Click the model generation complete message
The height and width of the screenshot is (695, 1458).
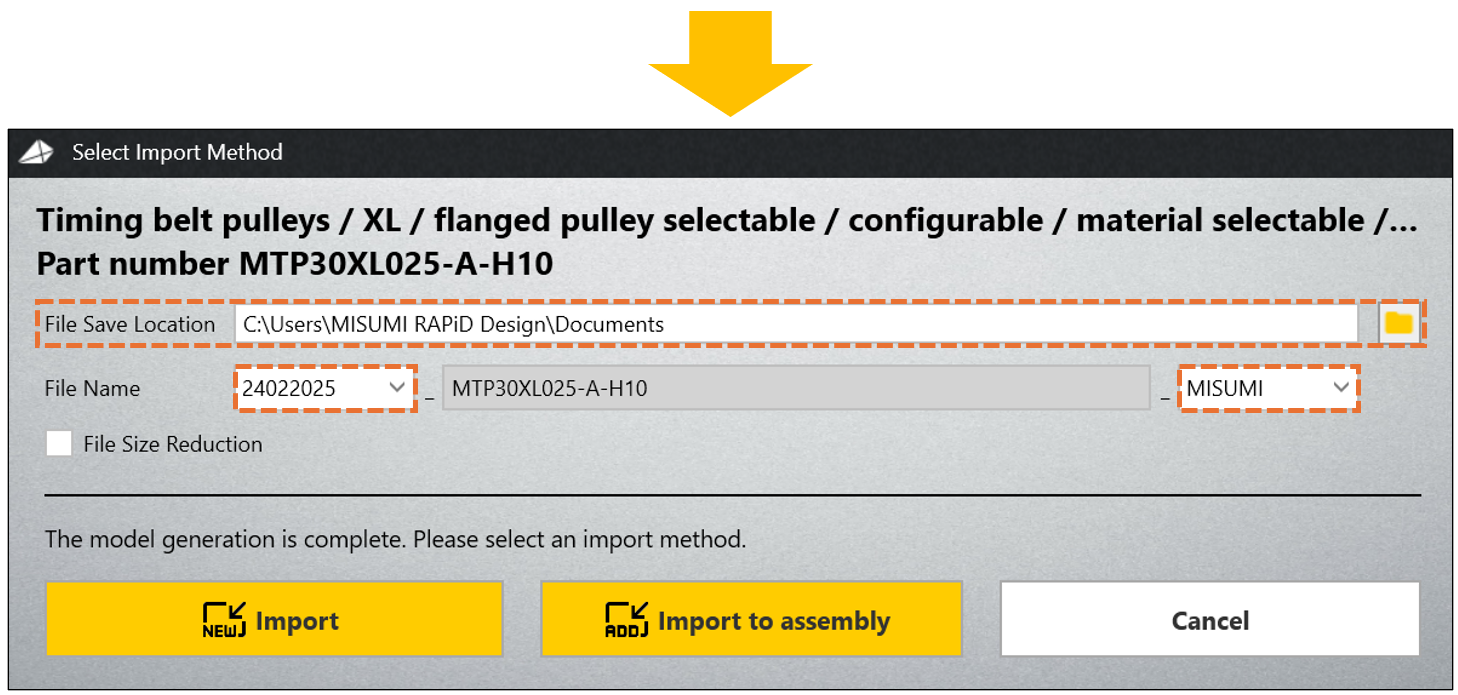pos(395,540)
